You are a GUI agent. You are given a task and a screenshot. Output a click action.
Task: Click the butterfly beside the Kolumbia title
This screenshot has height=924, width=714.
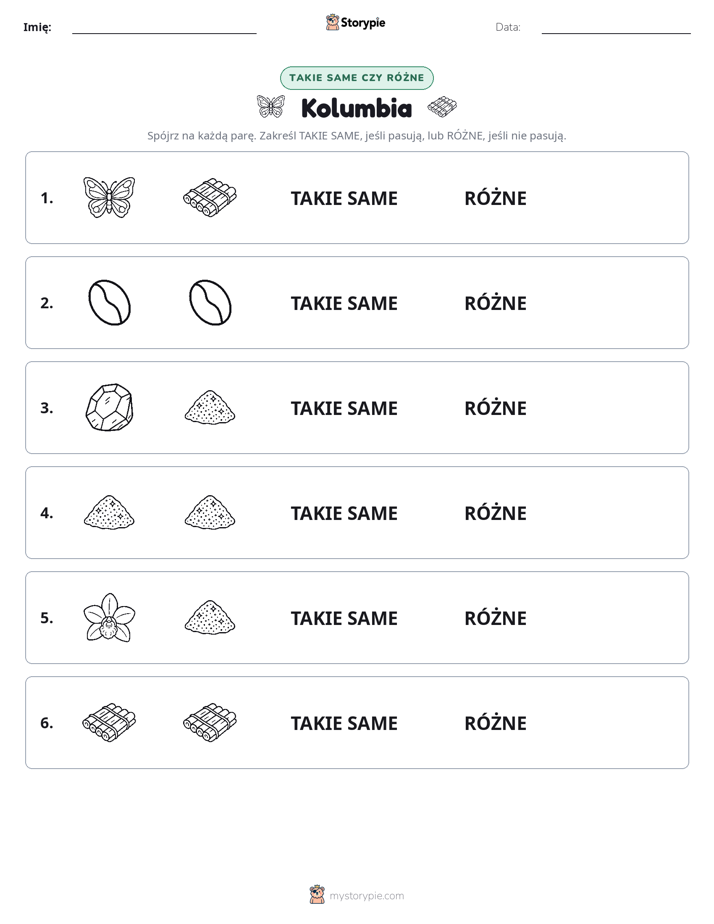pyautogui.click(x=270, y=107)
